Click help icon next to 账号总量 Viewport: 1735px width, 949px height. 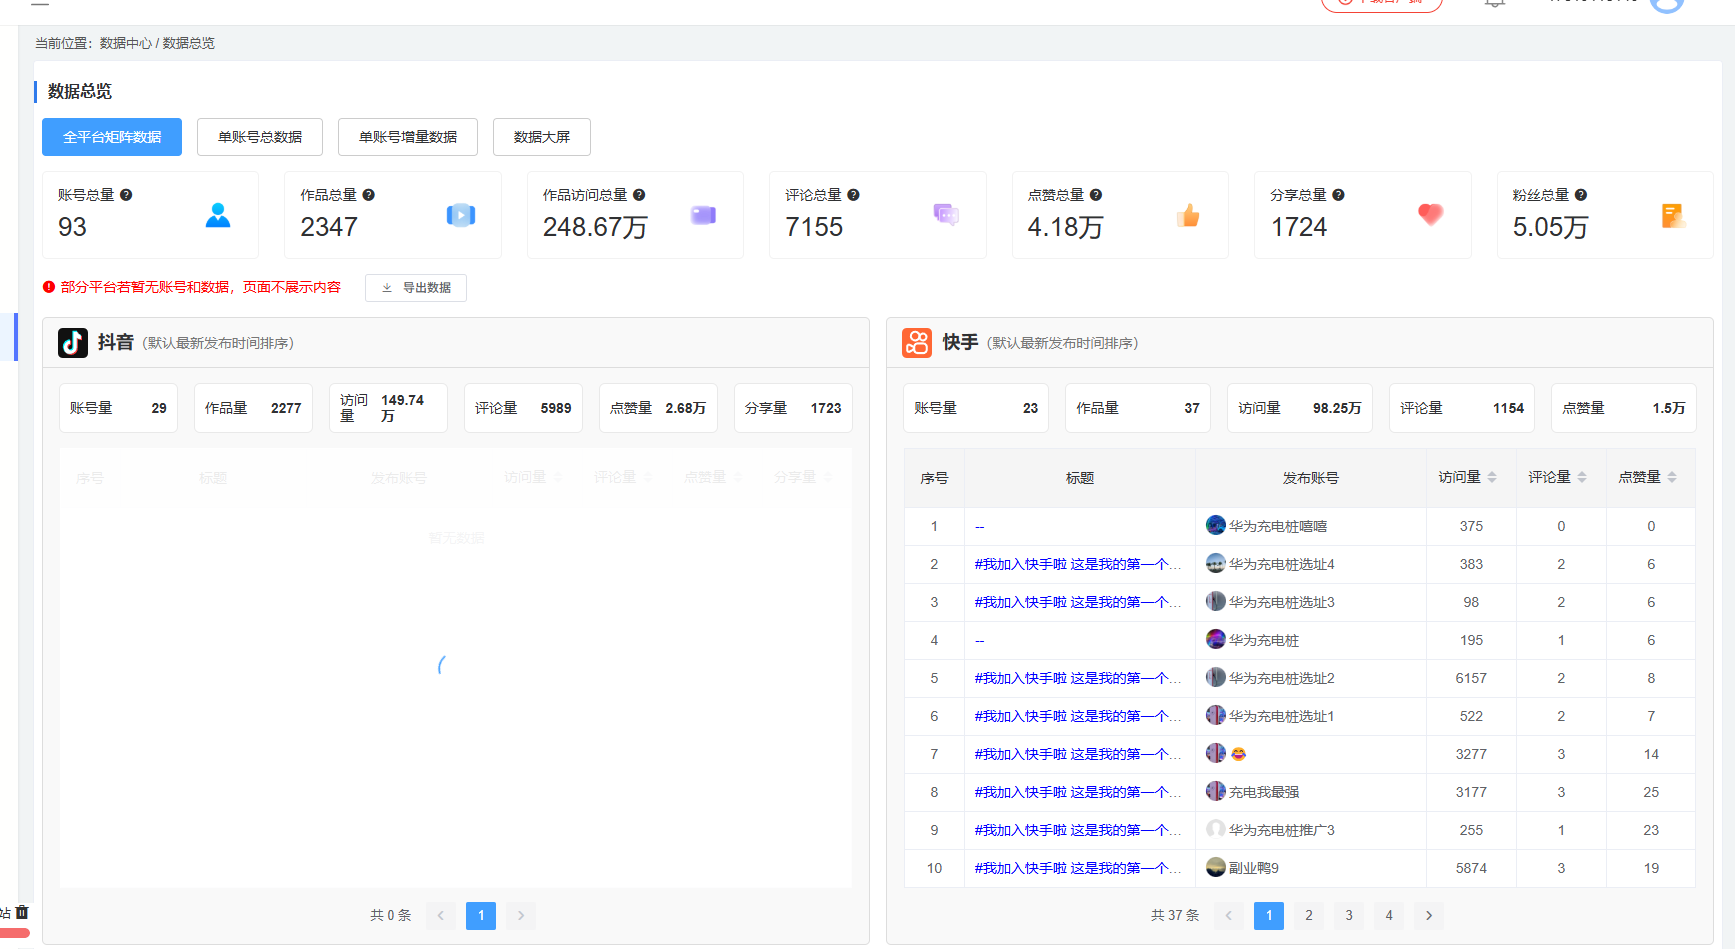[x=126, y=195]
